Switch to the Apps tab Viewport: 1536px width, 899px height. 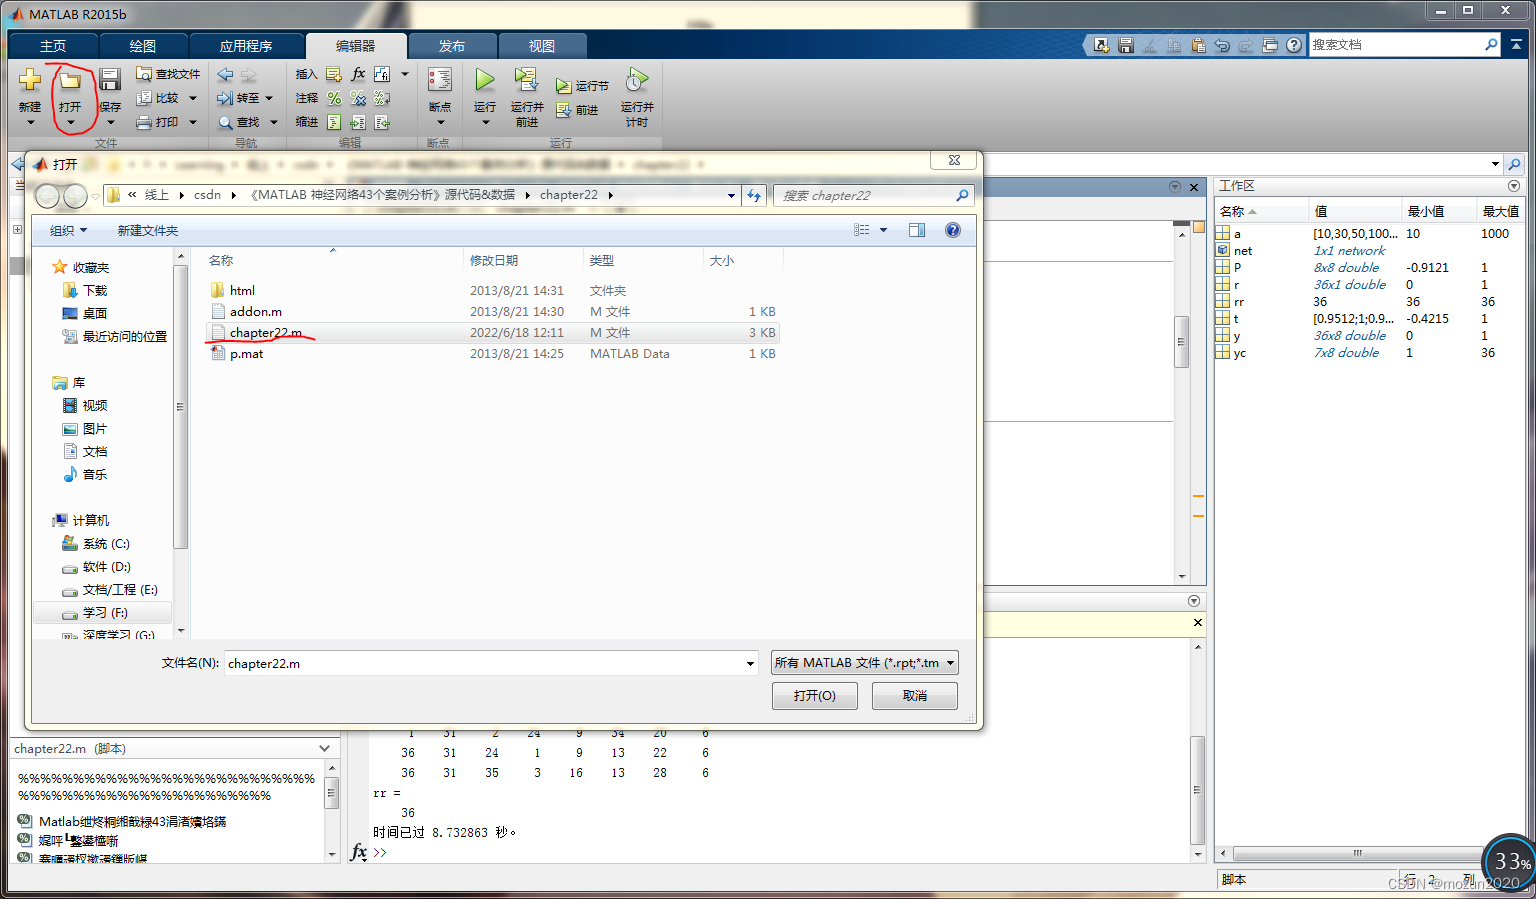(x=246, y=46)
